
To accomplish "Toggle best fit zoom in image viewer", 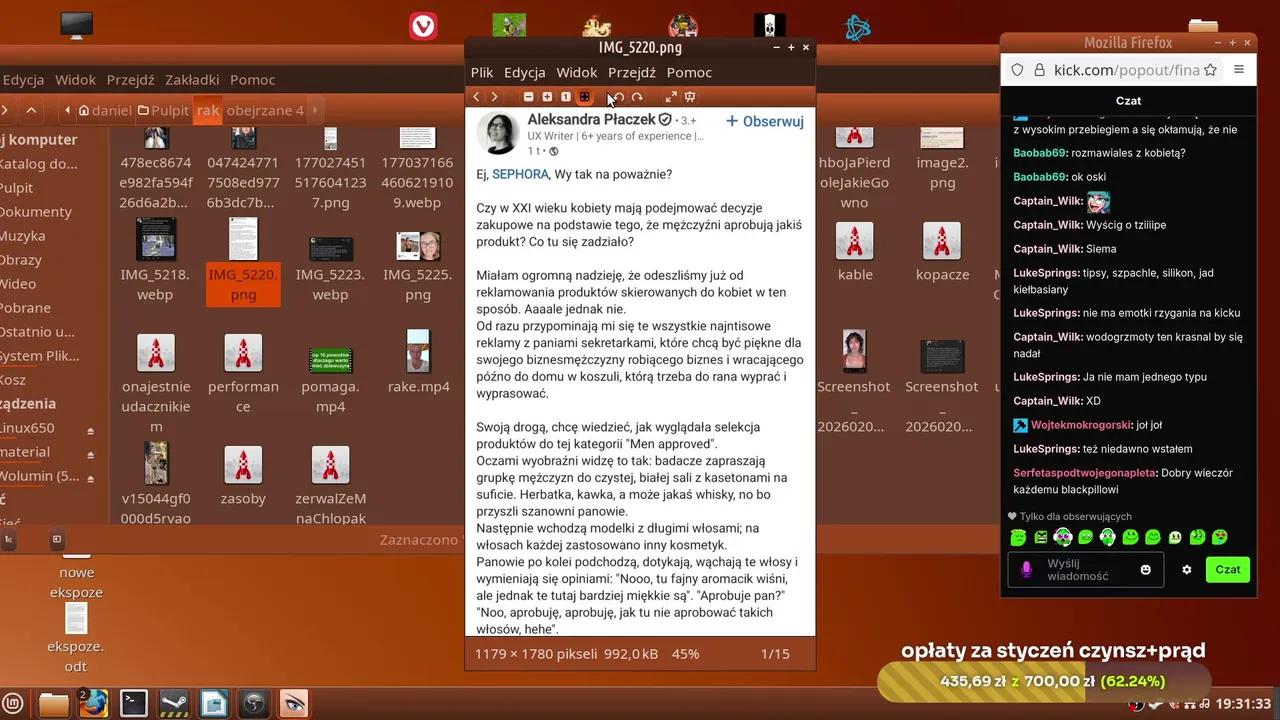I will pos(584,97).
